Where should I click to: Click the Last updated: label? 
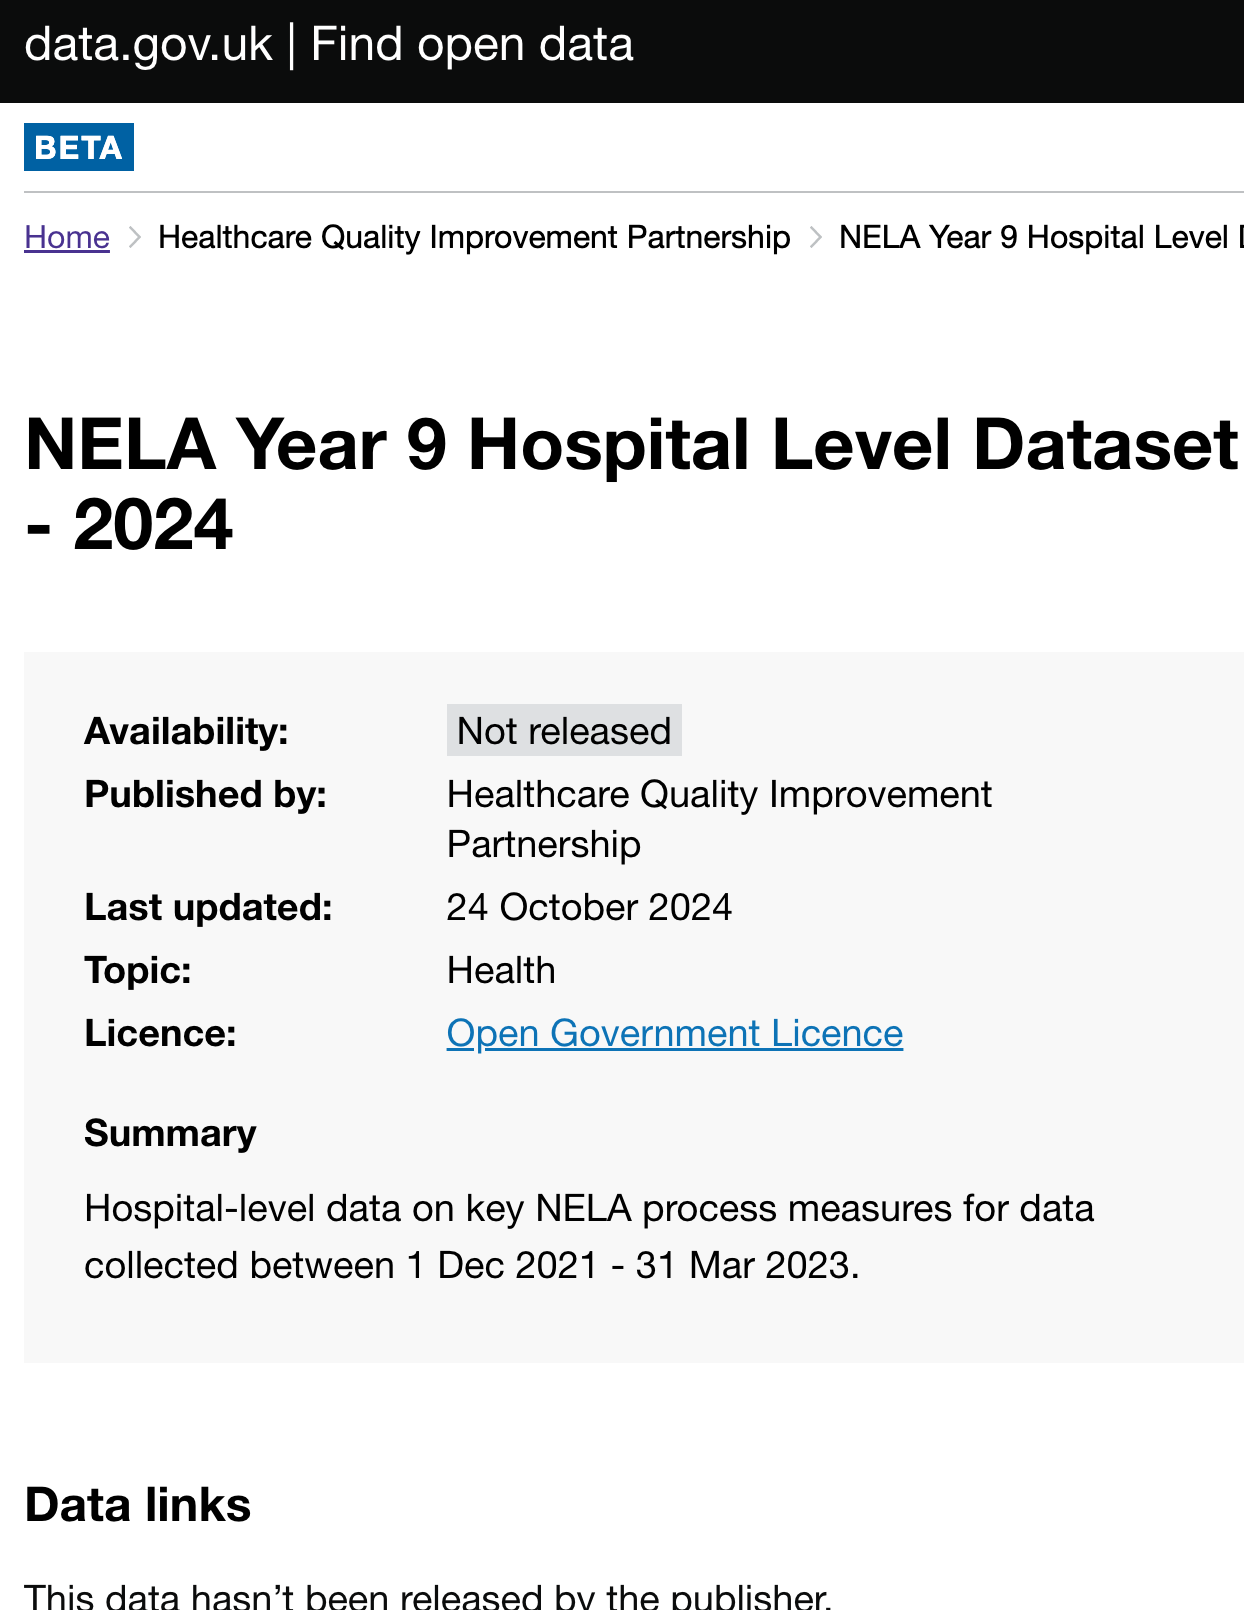pos(208,907)
